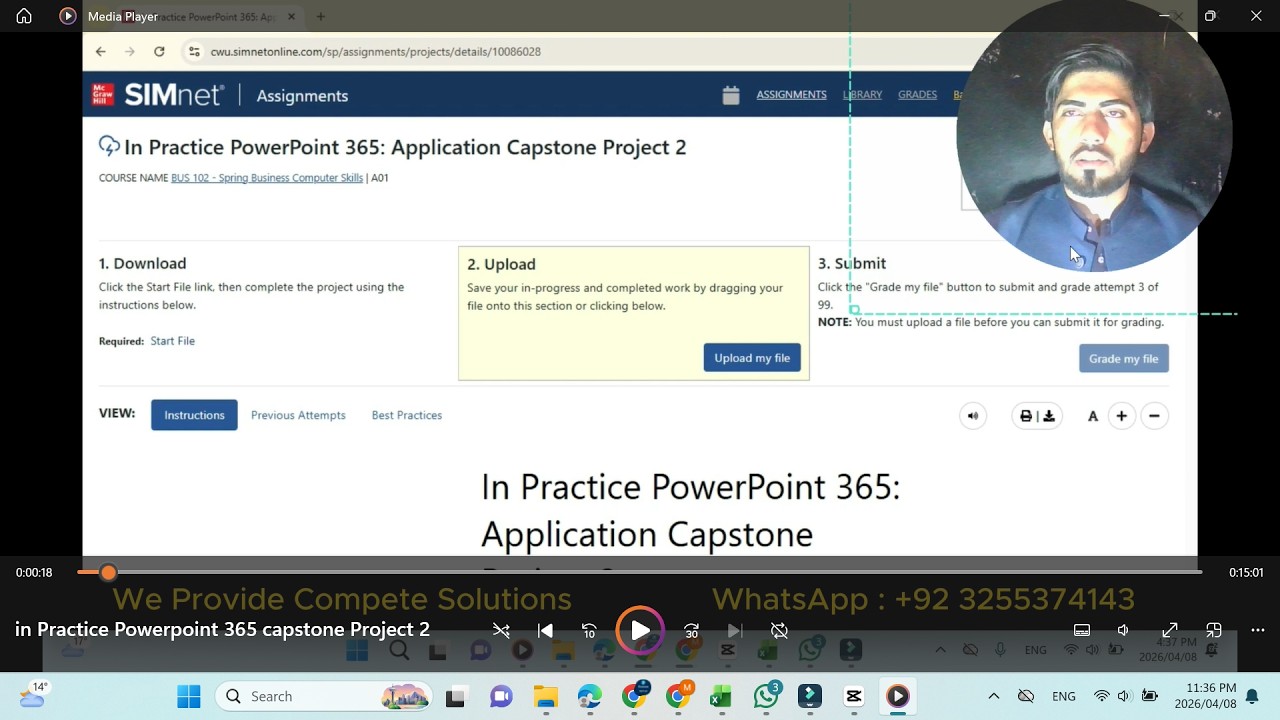
Task: Select the Instructions view tab
Action: [194, 415]
